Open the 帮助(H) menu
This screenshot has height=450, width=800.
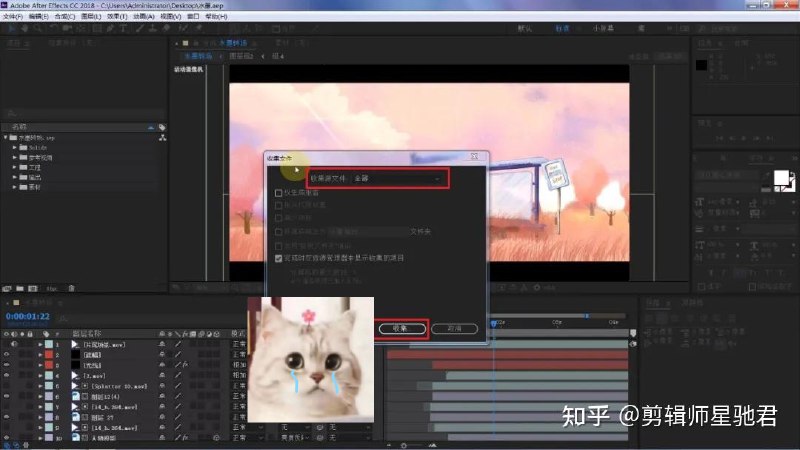pyautogui.click(x=216, y=16)
